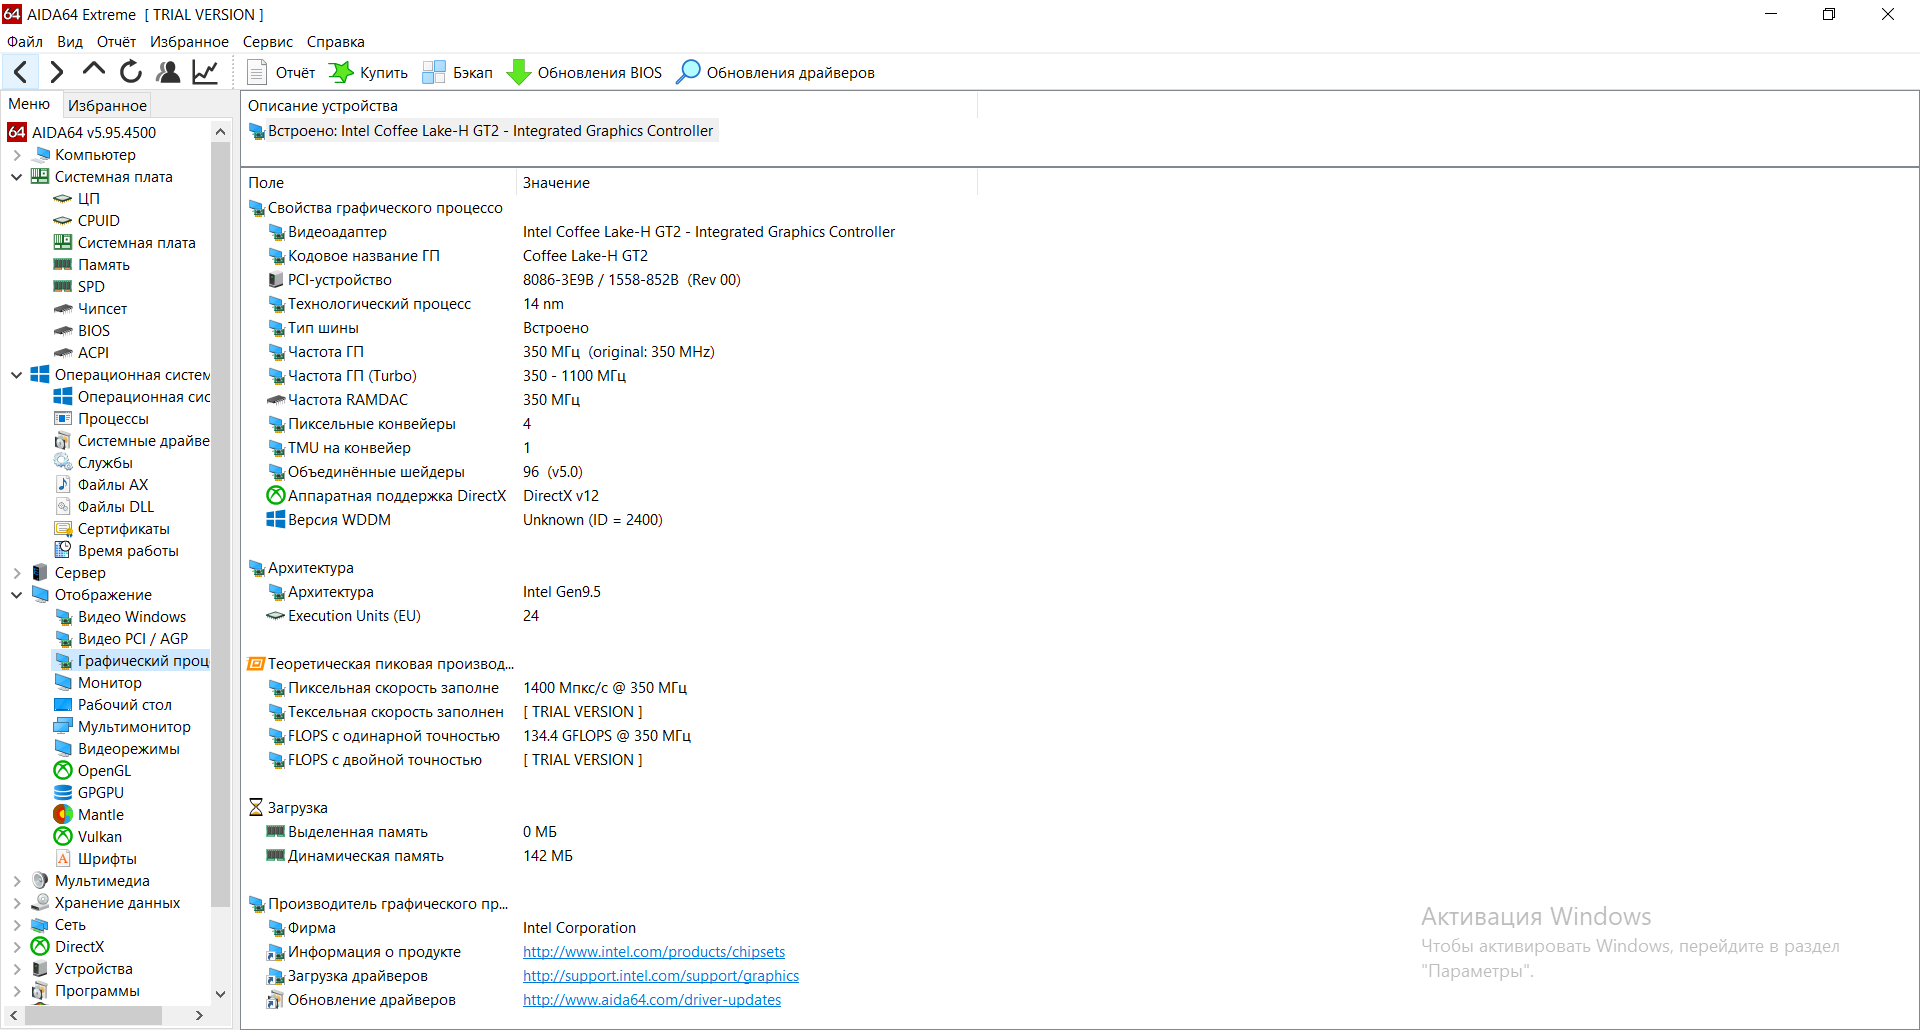1920x1030 pixels.
Task: Open the support.intel.com graphics link
Action: (661, 976)
